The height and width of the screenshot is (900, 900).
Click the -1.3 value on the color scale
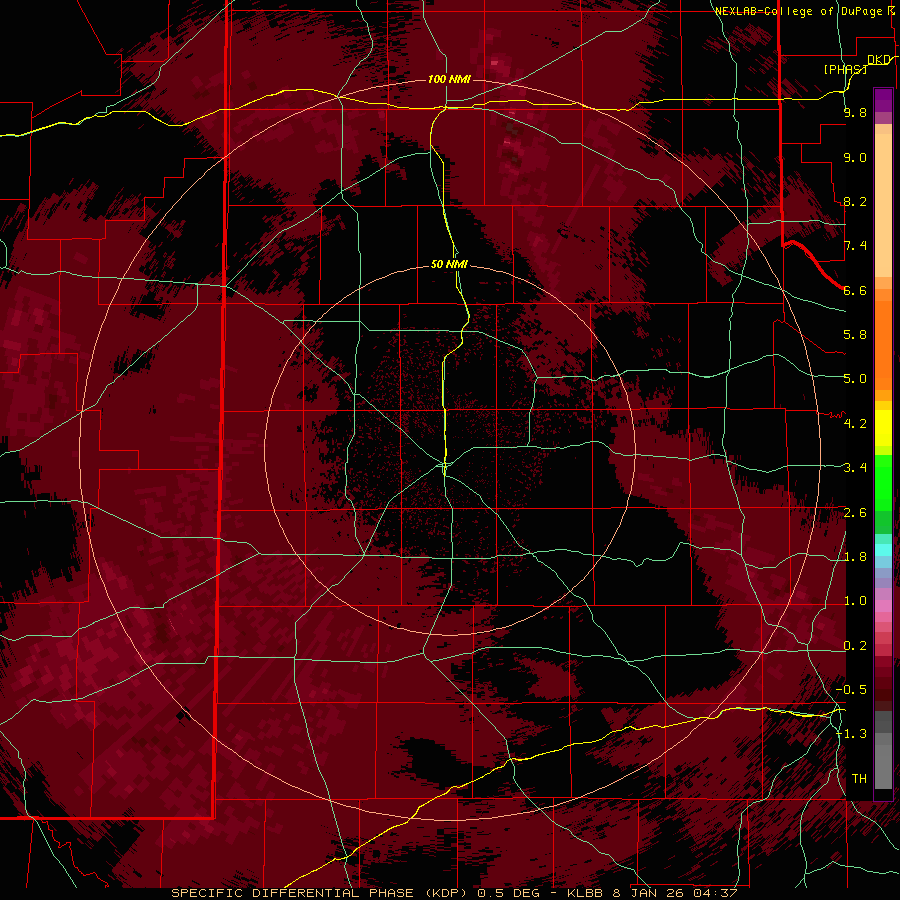pyautogui.click(x=851, y=734)
